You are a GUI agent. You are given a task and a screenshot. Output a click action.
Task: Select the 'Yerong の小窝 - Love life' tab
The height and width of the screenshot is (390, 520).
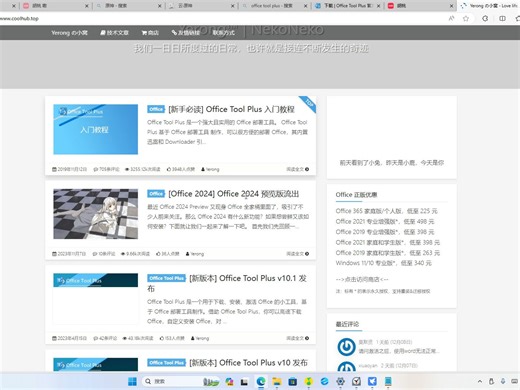[x=489, y=6]
